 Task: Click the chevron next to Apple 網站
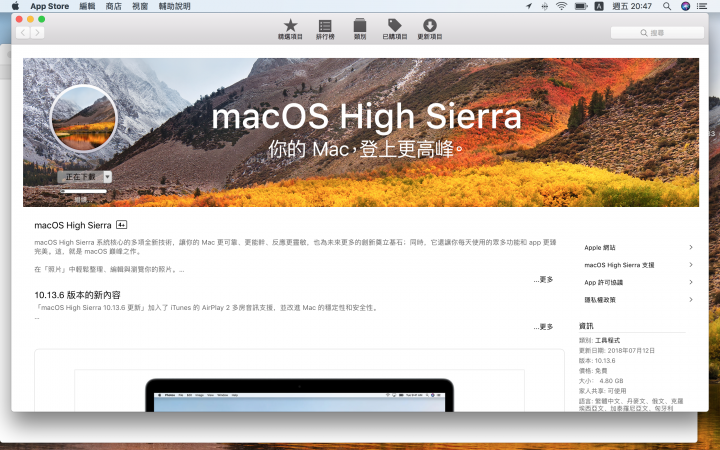pyautogui.click(x=691, y=248)
